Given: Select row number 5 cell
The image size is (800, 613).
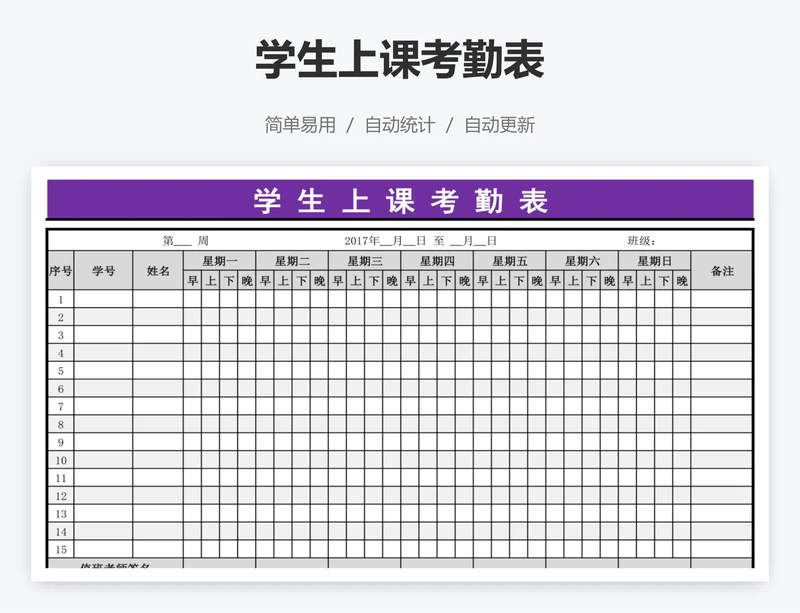Looking at the screenshot, I should (x=61, y=371).
